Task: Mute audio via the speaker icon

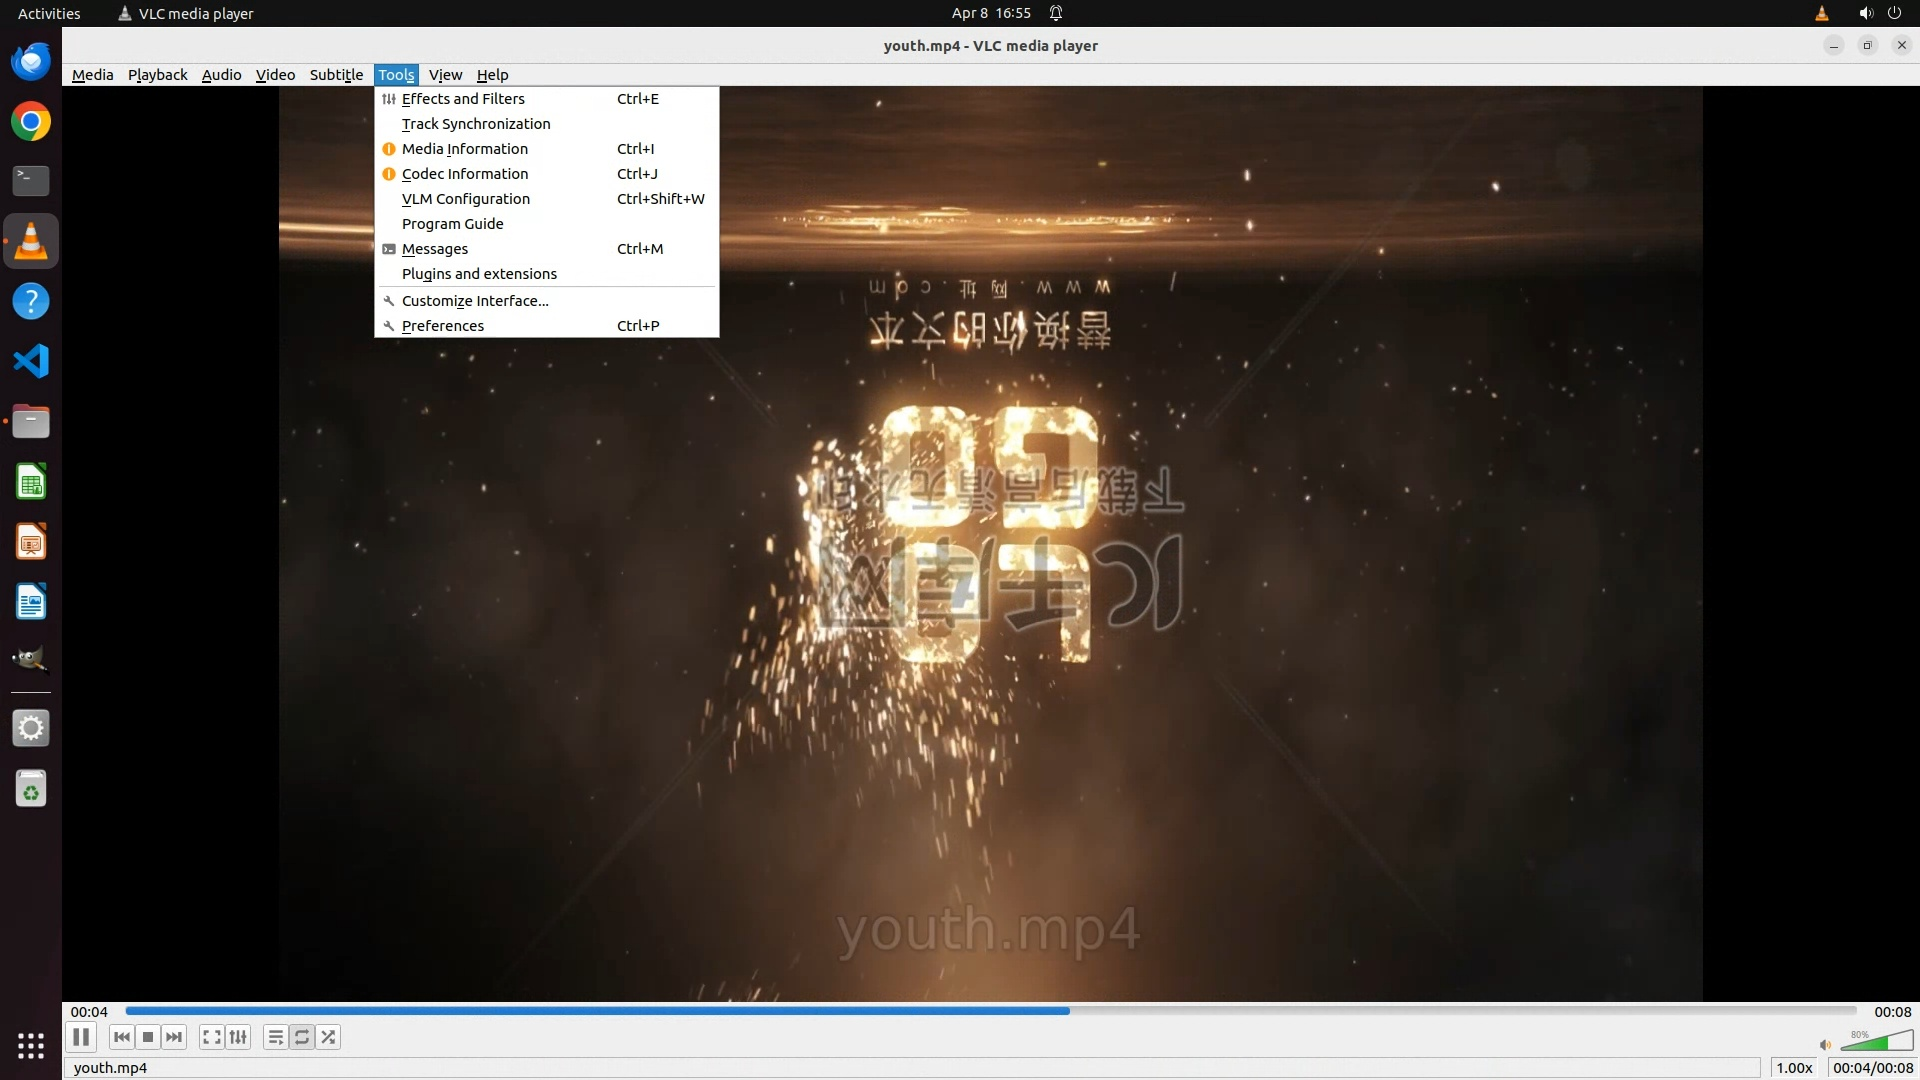Action: (x=1825, y=1045)
